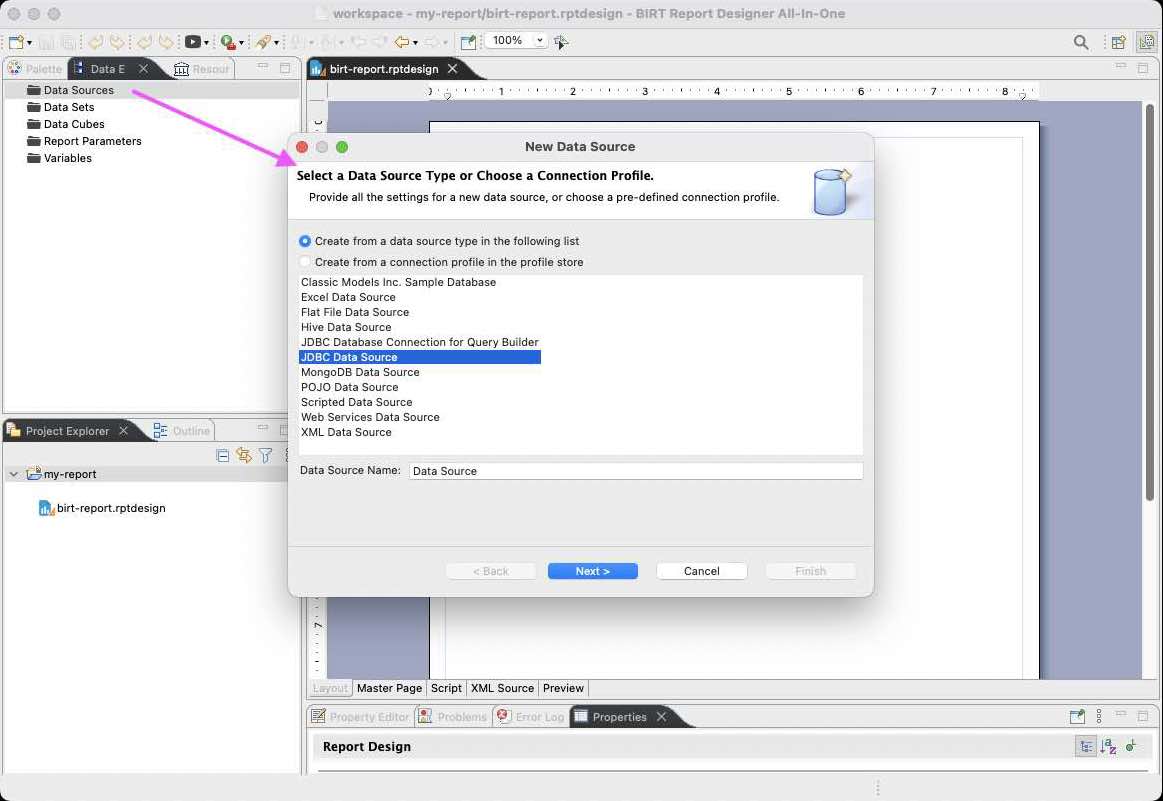1163x801 pixels.
Task: Click the green Run with toolbox icon
Action: pyautogui.click(x=228, y=42)
